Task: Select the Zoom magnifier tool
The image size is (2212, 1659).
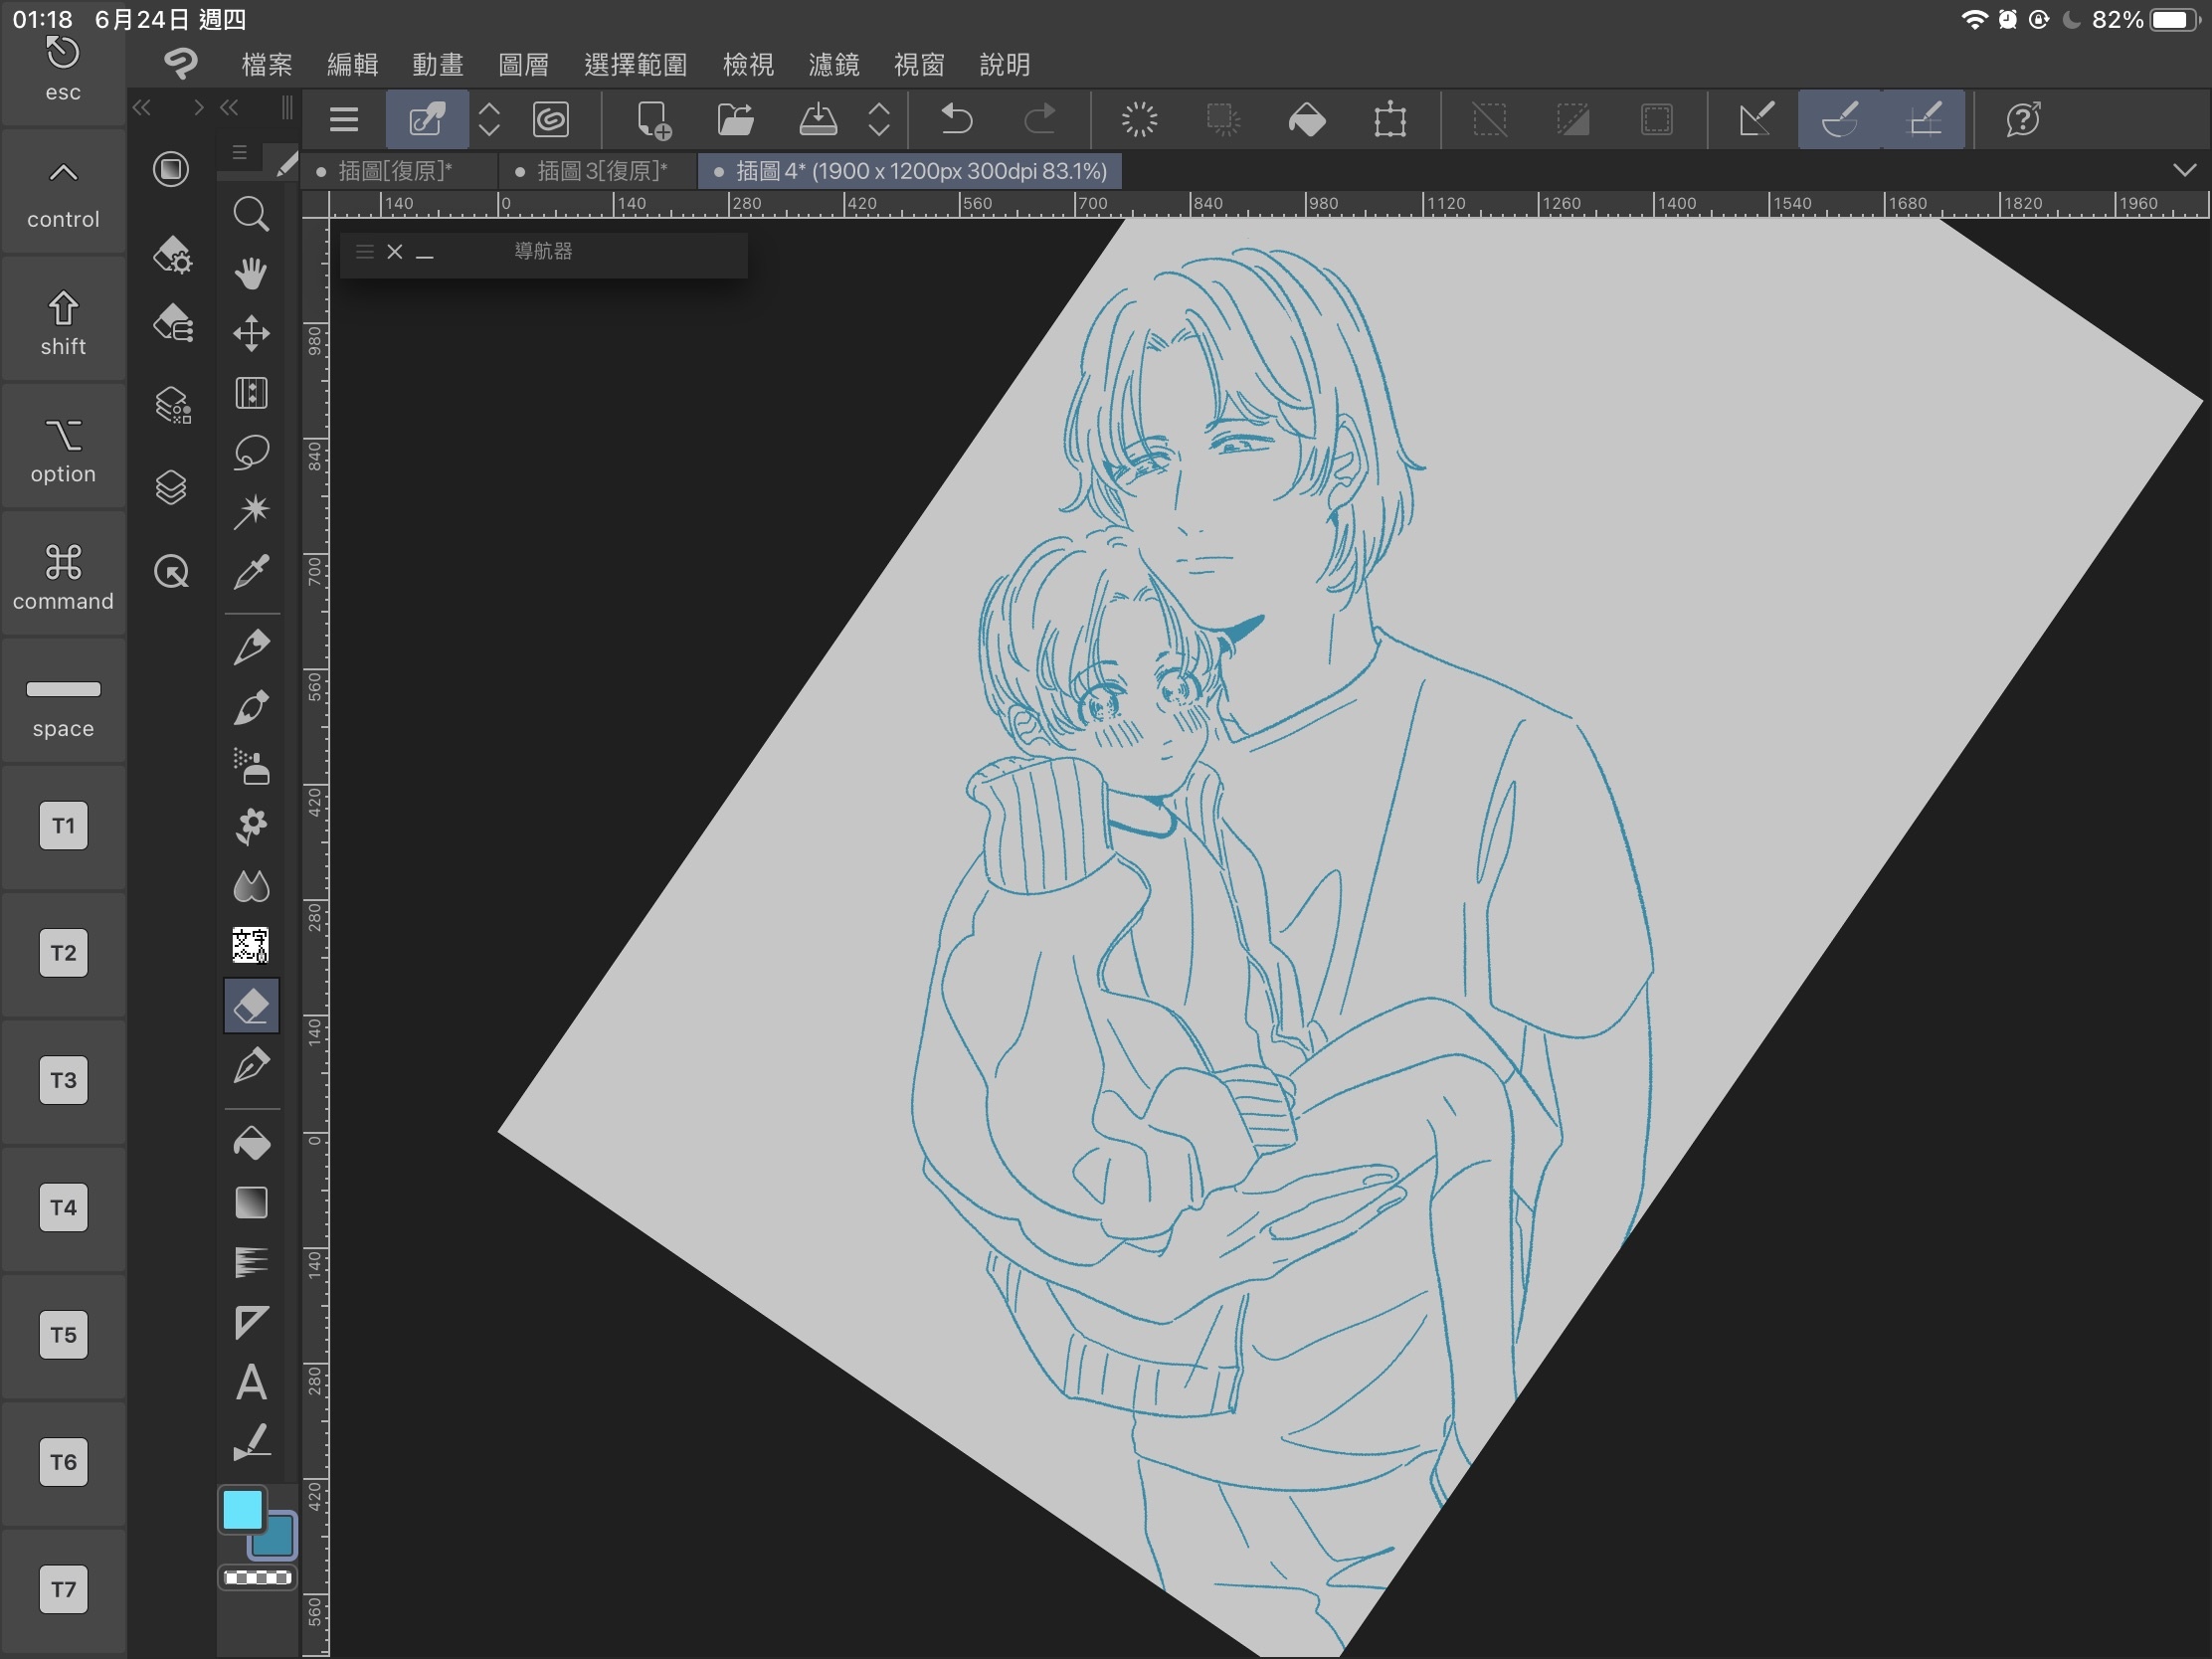Action: (x=250, y=214)
